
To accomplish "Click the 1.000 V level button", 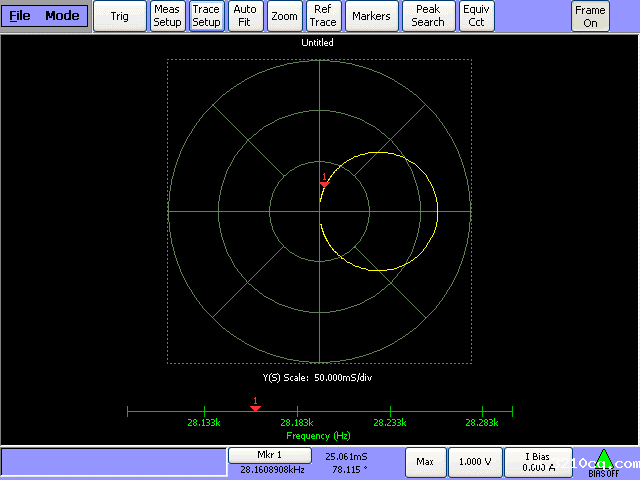I will pos(475,462).
